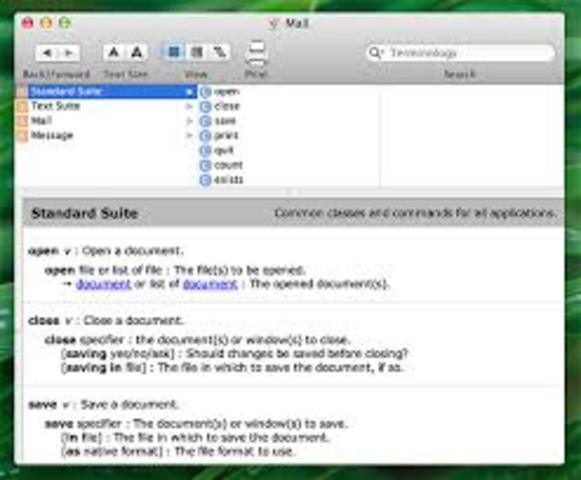
Task: Go forward with the right arrow button
Action: 69,53
